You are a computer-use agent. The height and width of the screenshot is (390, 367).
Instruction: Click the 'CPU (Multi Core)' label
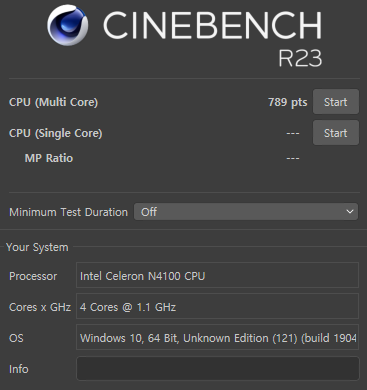click(53, 102)
